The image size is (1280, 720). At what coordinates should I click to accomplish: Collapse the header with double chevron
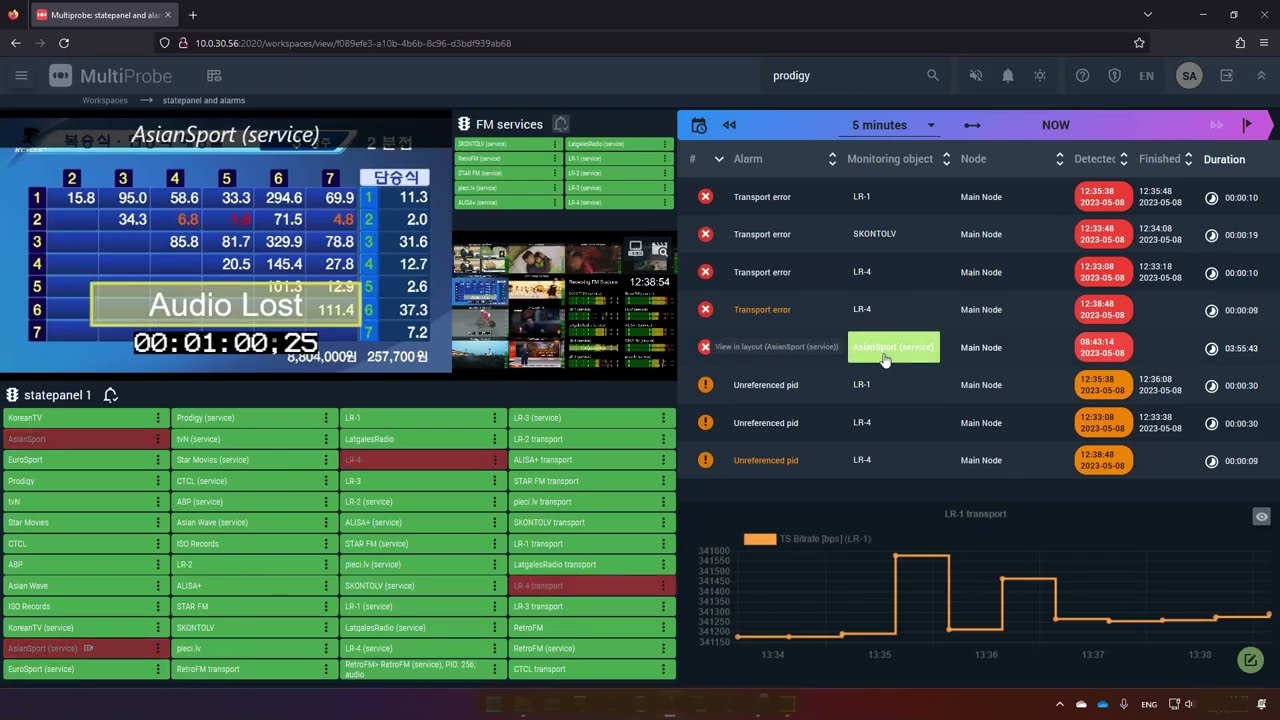click(x=1260, y=76)
